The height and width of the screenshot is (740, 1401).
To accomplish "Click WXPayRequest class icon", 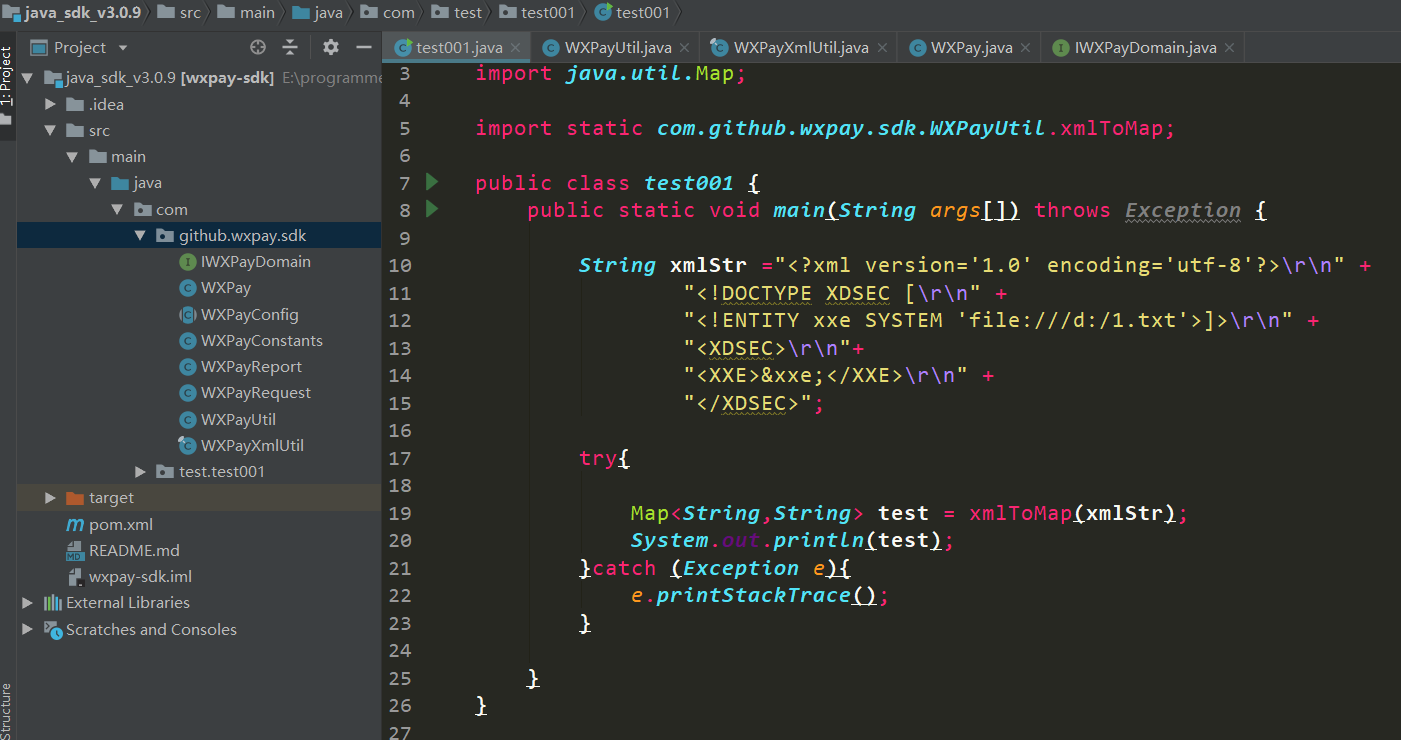I will click(x=187, y=393).
